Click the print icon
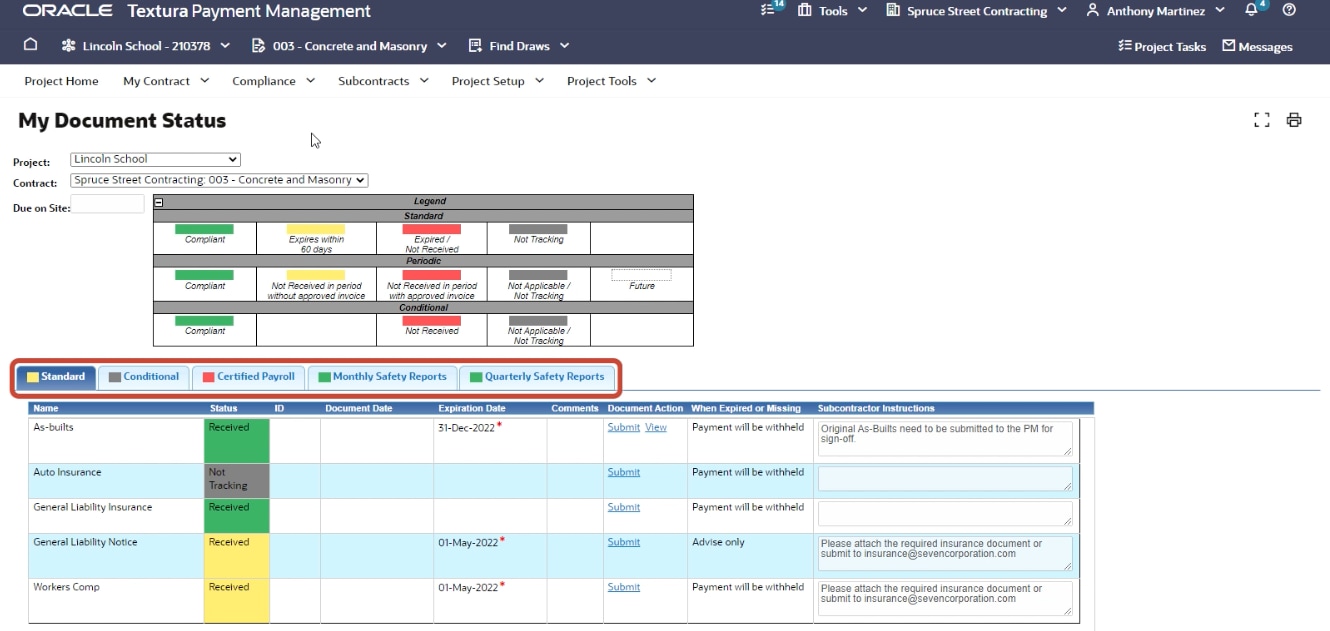 (1294, 120)
